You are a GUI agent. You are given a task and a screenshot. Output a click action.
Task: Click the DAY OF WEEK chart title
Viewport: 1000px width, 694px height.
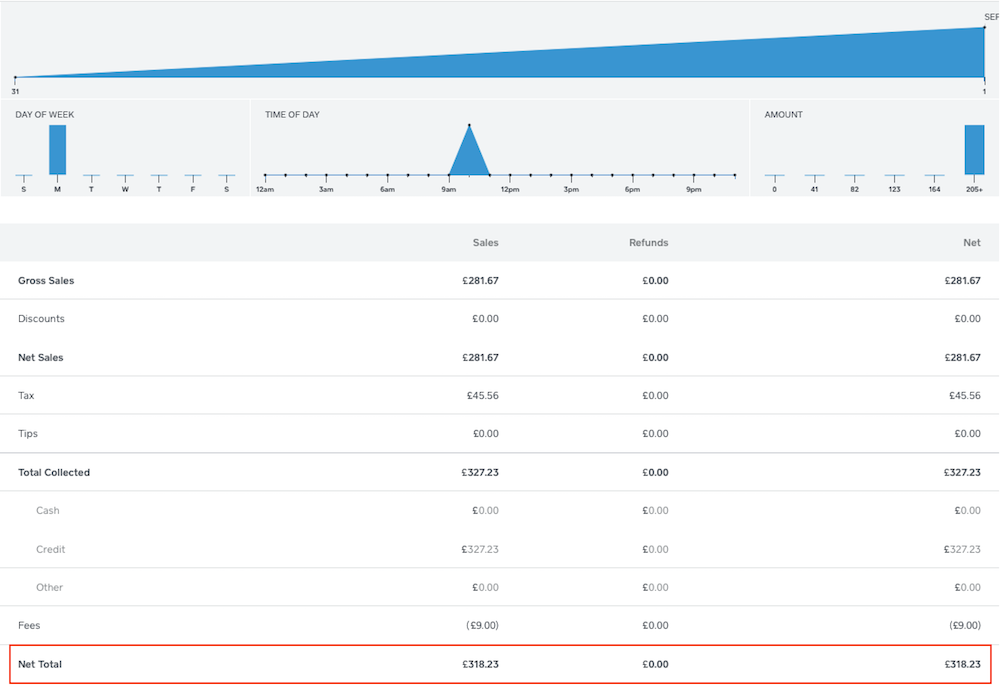click(x=44, y=115)
